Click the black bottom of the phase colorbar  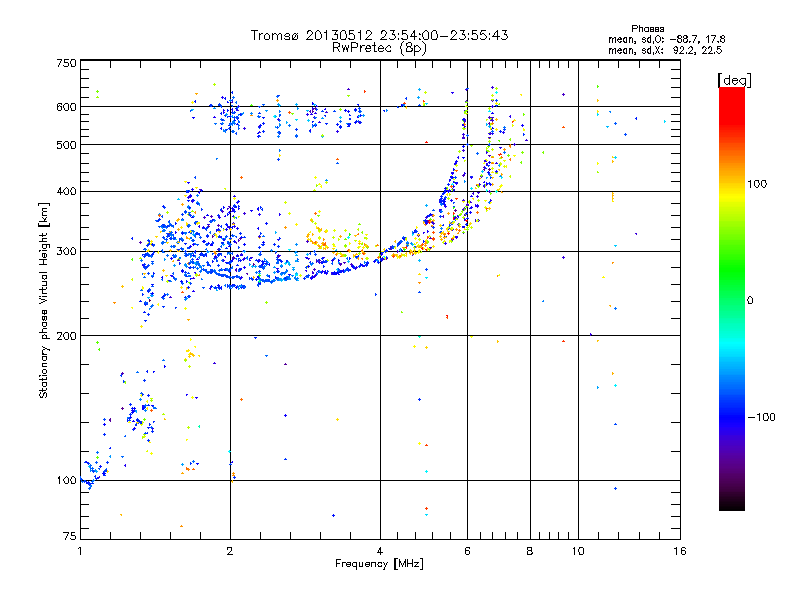point(732,503)
